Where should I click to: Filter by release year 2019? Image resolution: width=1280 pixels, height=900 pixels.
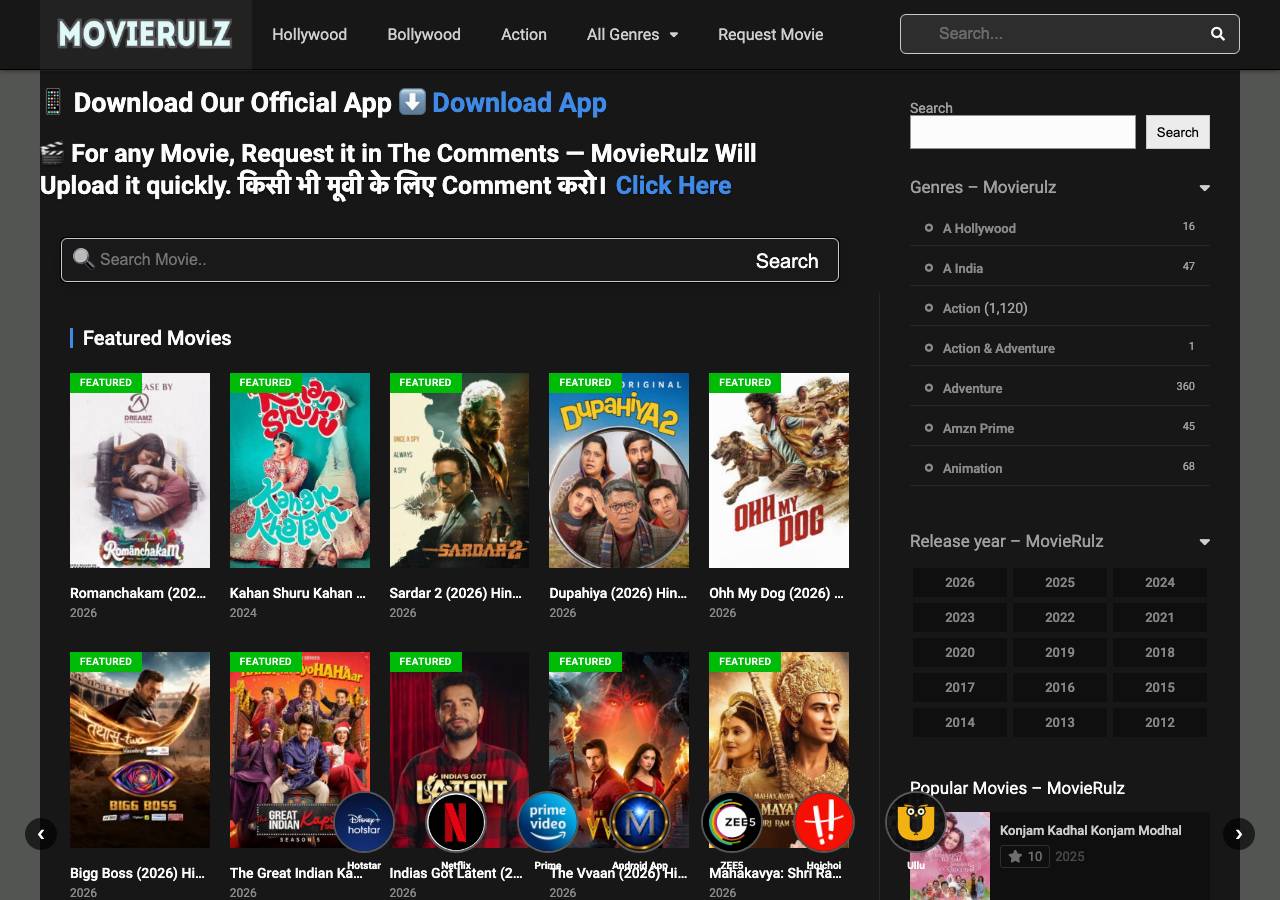tap(1060, 652)
